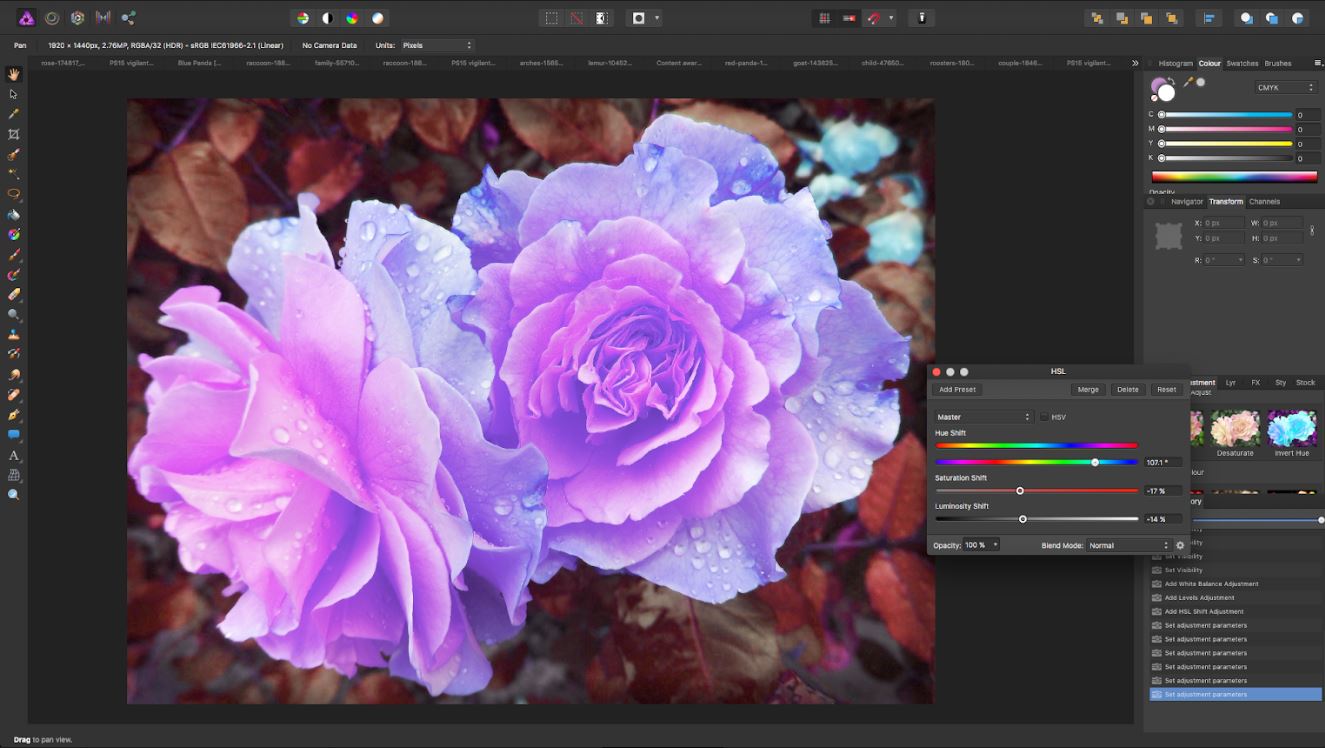Open the Master channel dropdown in HSL
Viewport: 1325px width, 748px height.
tap(983, 417)
